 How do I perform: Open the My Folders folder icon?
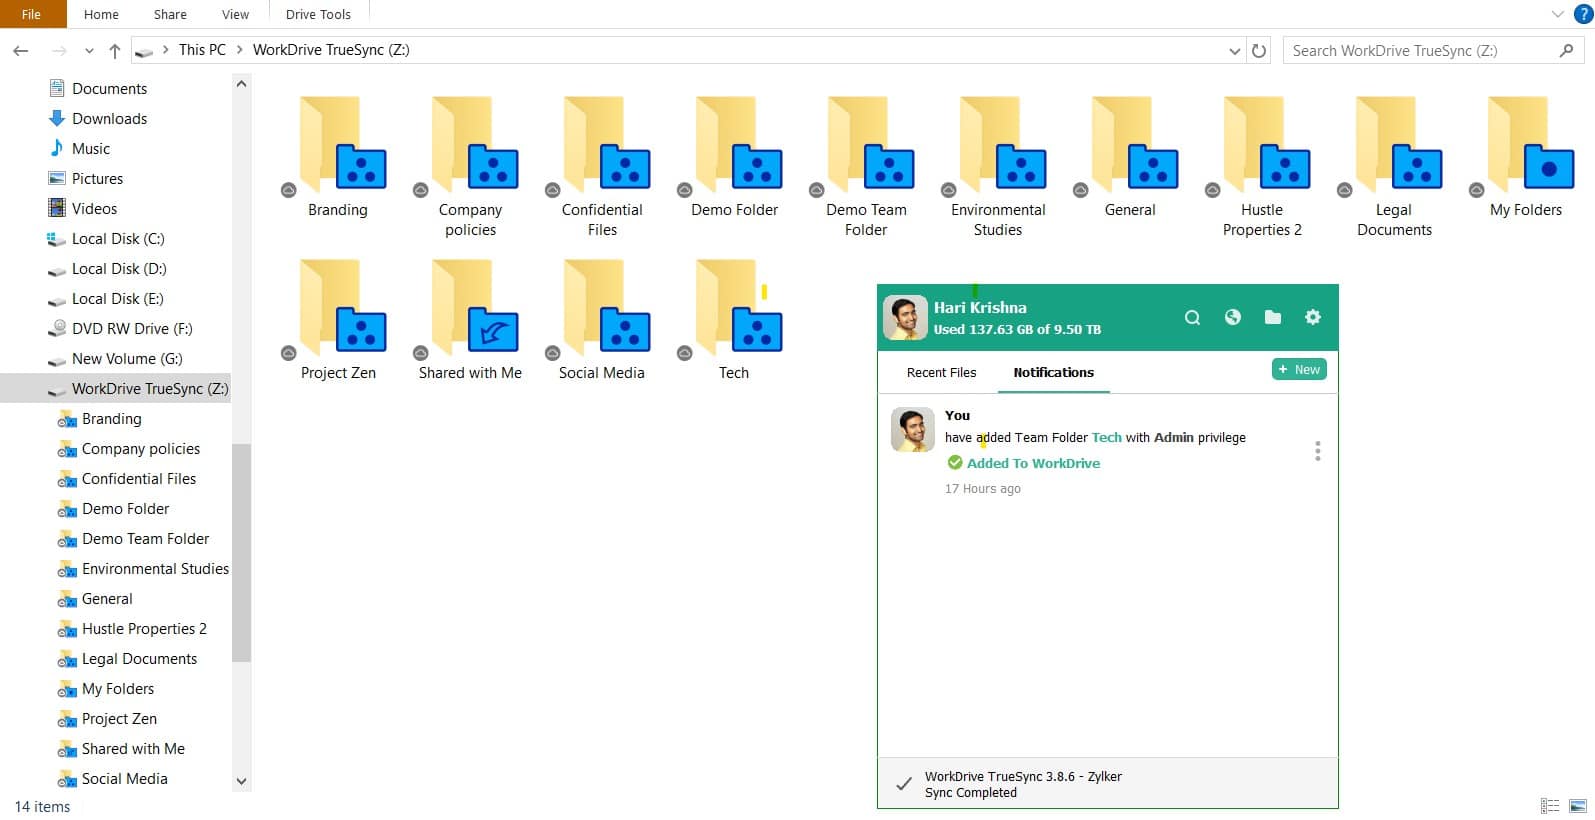(x=1525, y=145)
